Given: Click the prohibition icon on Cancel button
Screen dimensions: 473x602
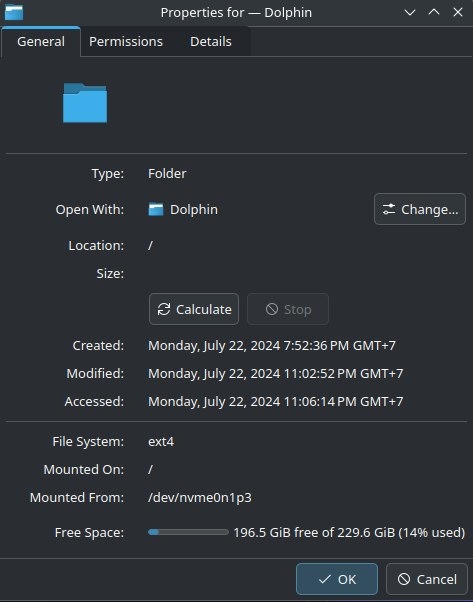Looking at the screenshot, I should tap(404, 579).
